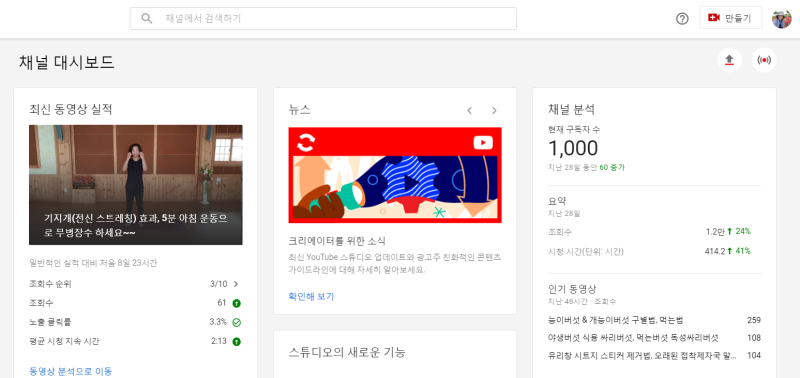This screenshot has height=378, width=800.
Task: Open the help question mark icon
Action: click(682, 19)
